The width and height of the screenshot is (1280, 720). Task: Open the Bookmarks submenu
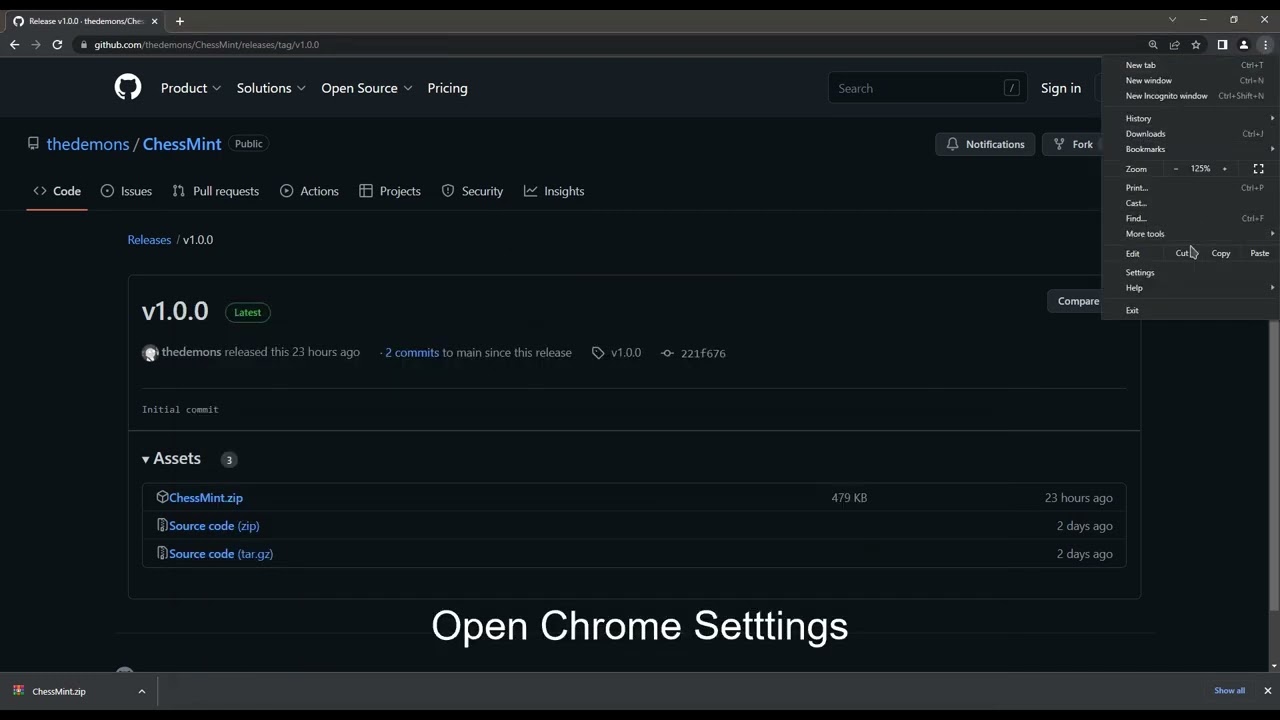pos(1190,149)
